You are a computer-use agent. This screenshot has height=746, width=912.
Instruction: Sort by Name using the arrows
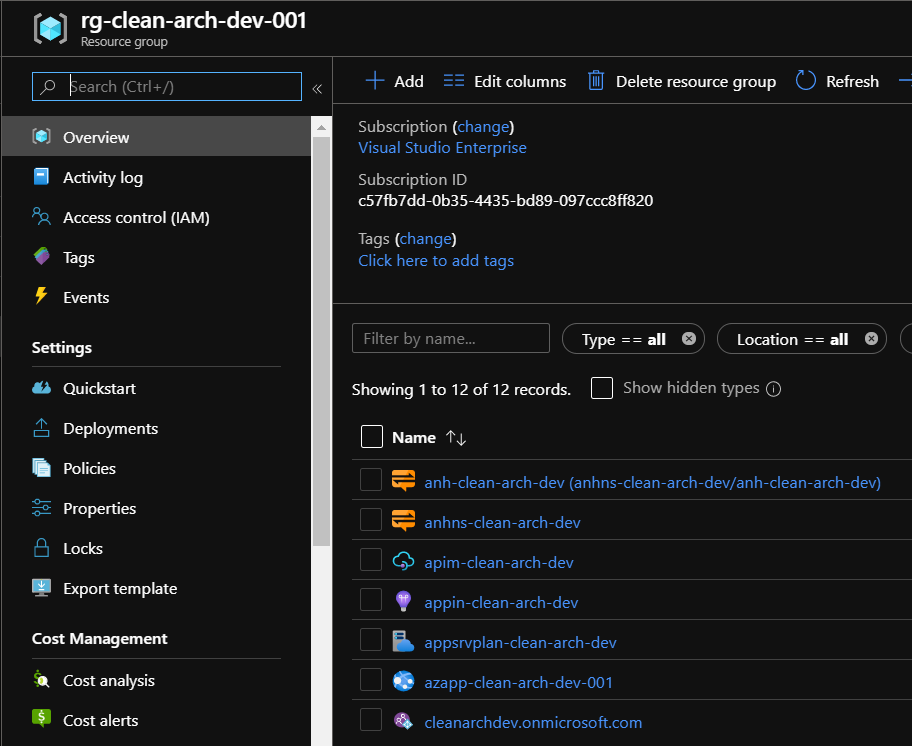456,438
